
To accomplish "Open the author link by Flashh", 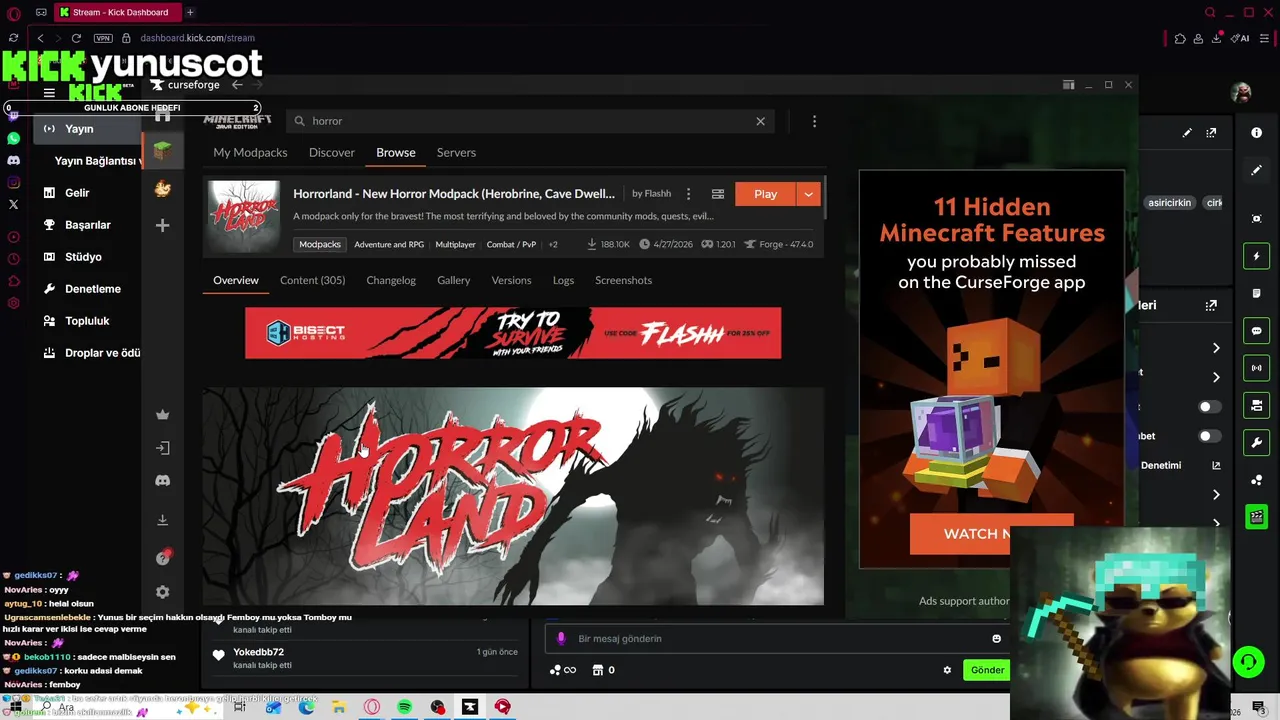I will click(x=651, y=194).
